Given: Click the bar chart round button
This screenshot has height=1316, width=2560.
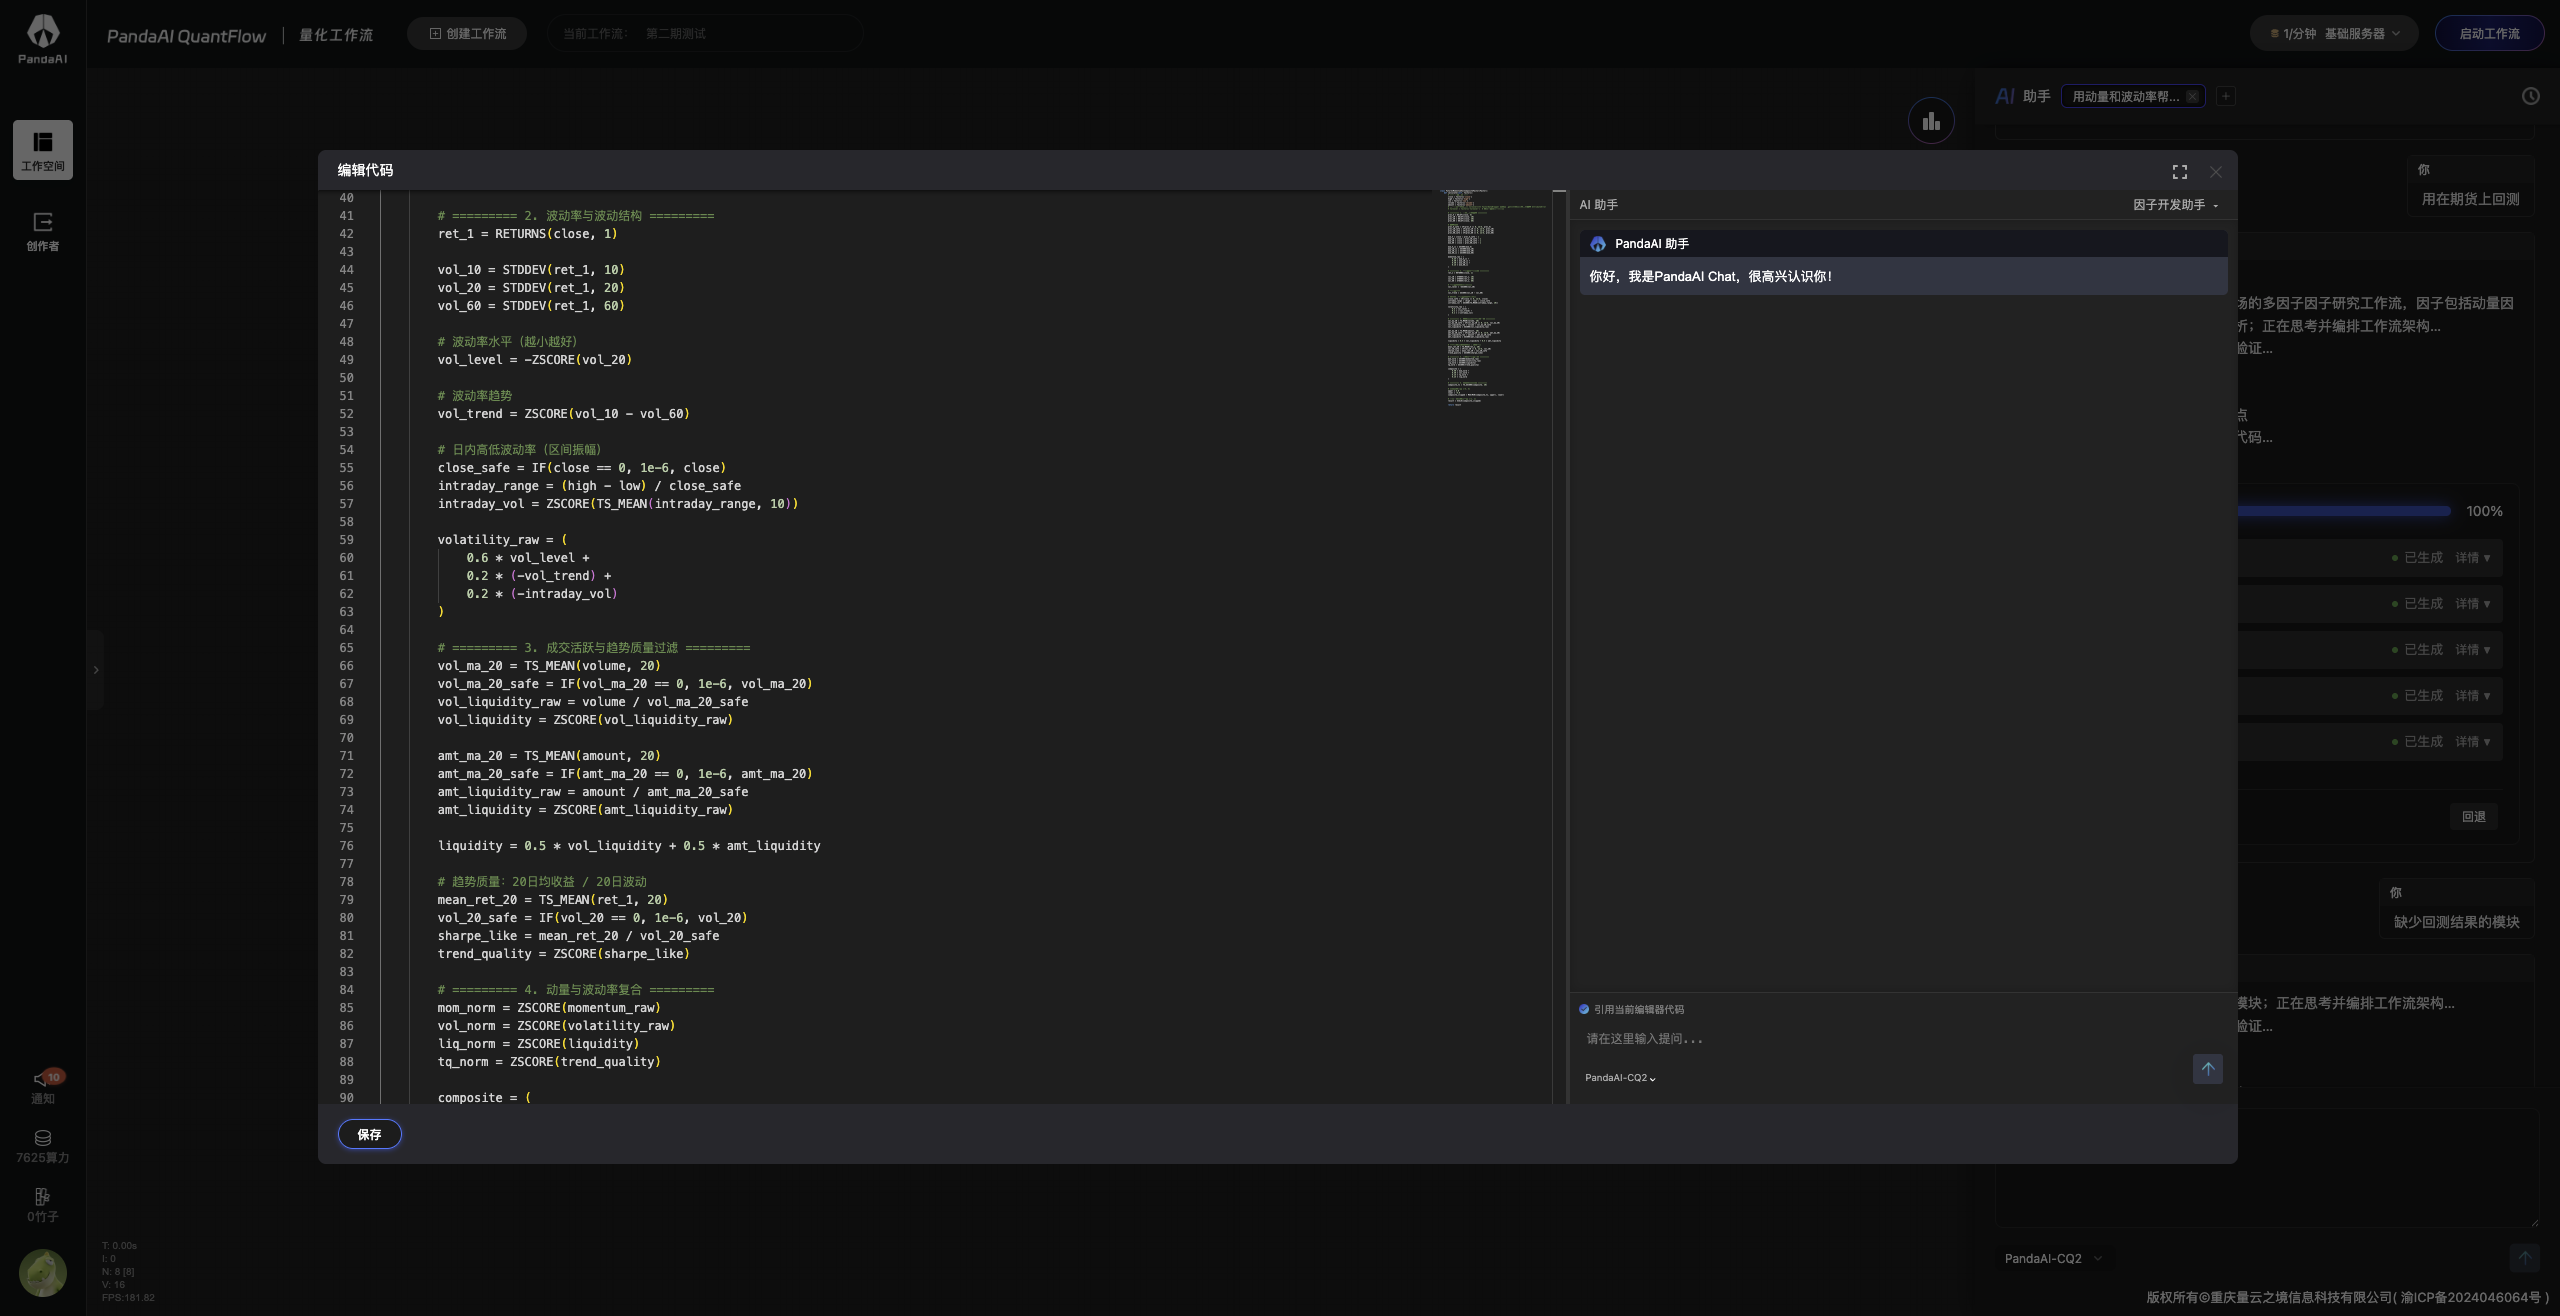Looking at the screenshot, I should pos(1931,121).
